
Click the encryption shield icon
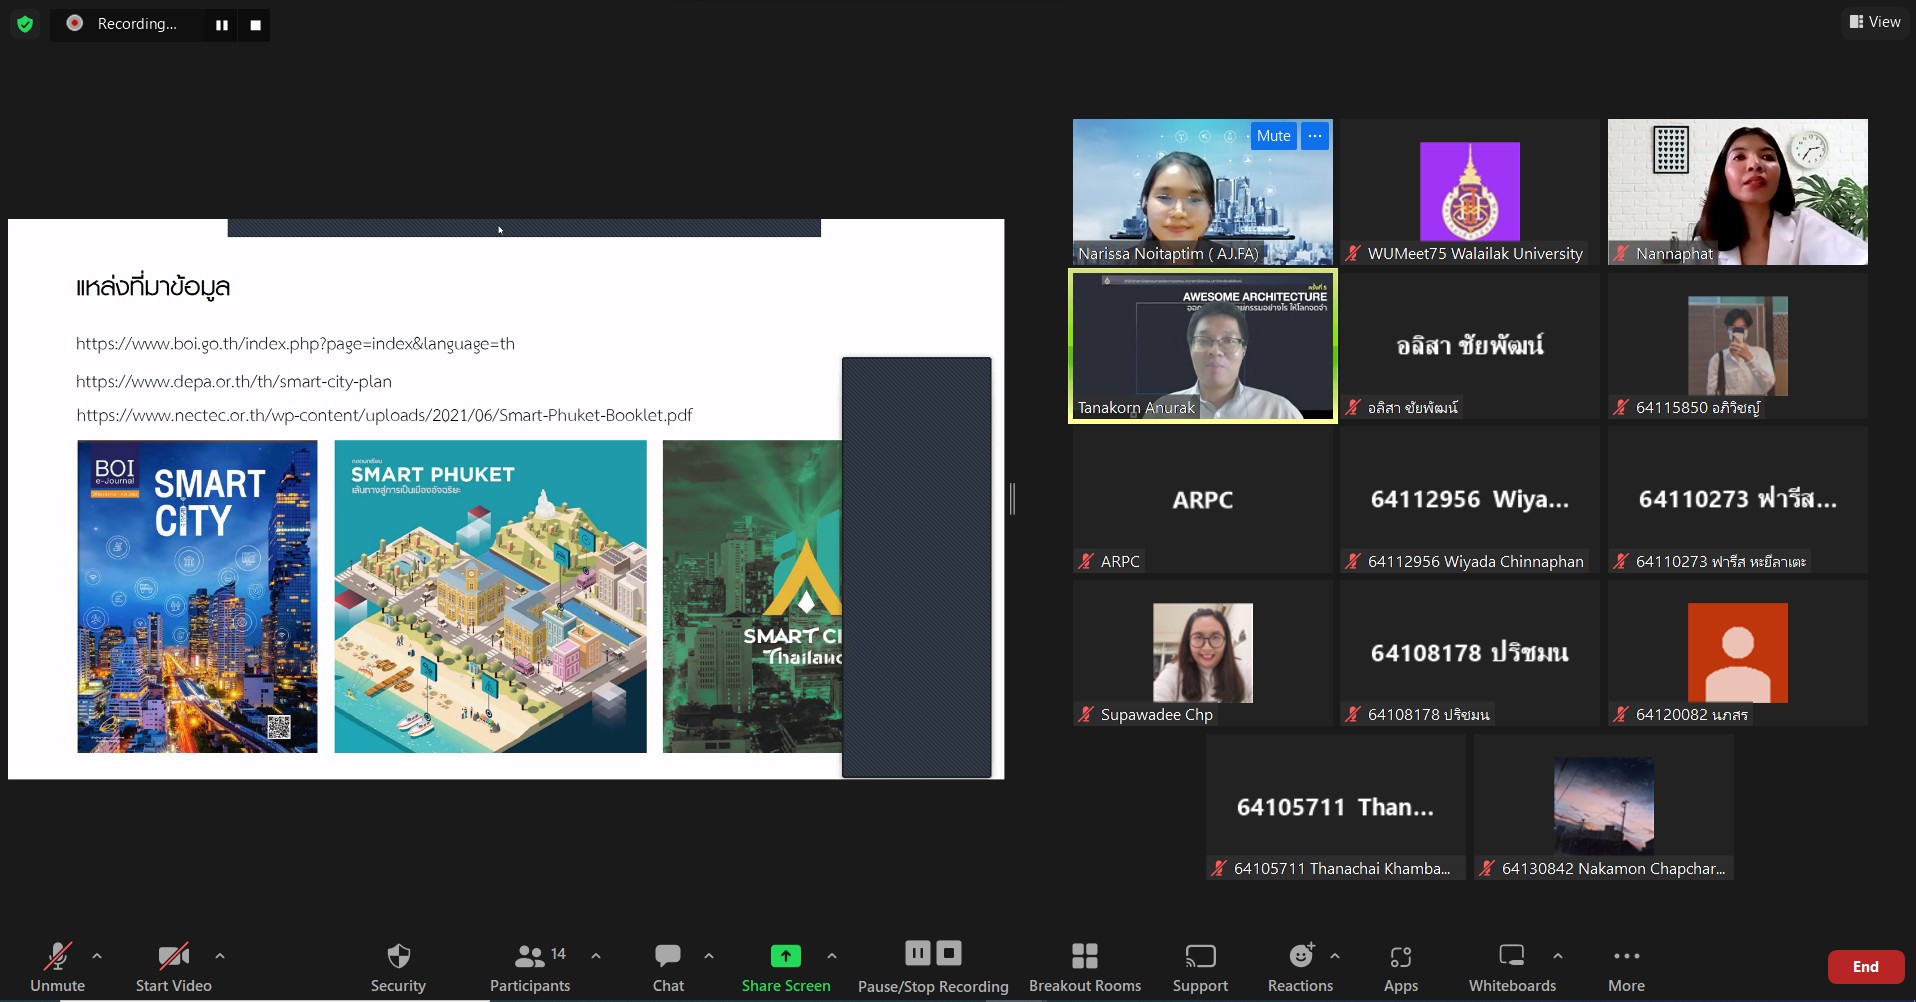[x=25, y=24]
